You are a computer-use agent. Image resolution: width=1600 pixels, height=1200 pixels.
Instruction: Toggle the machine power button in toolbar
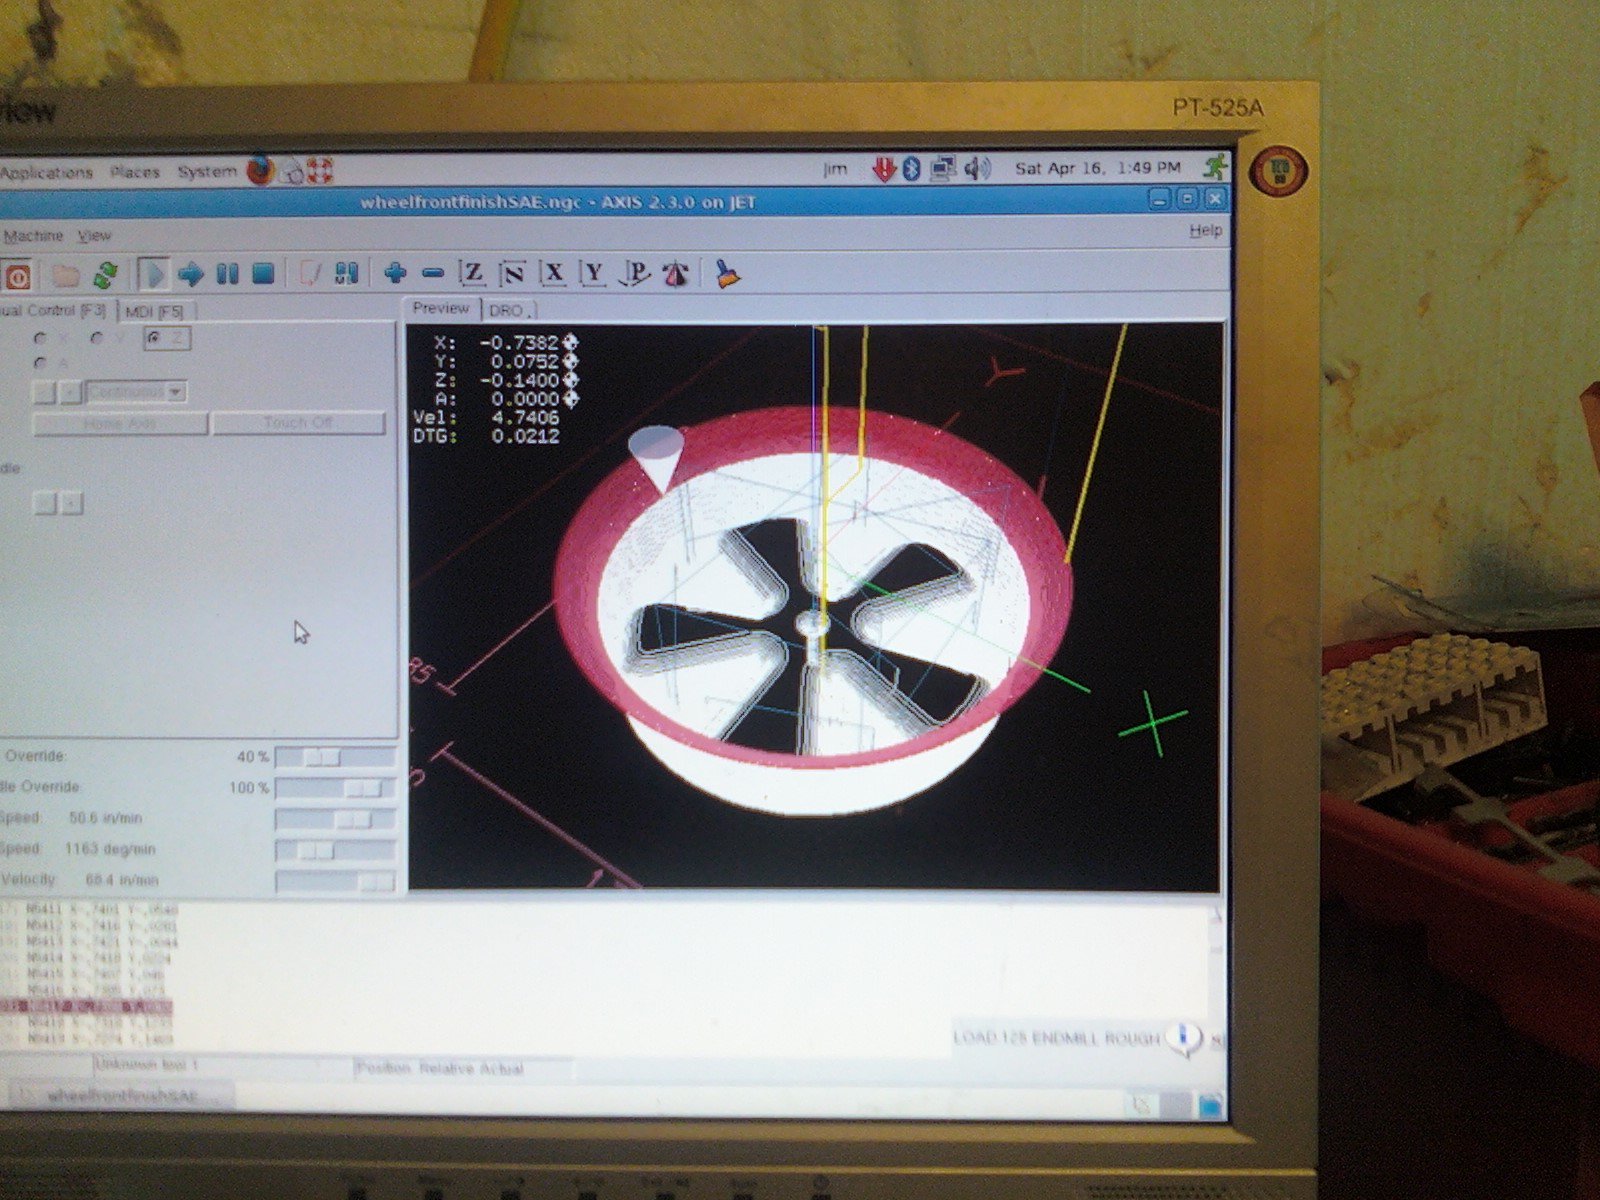pyautogui.click(x=17, y=275)
